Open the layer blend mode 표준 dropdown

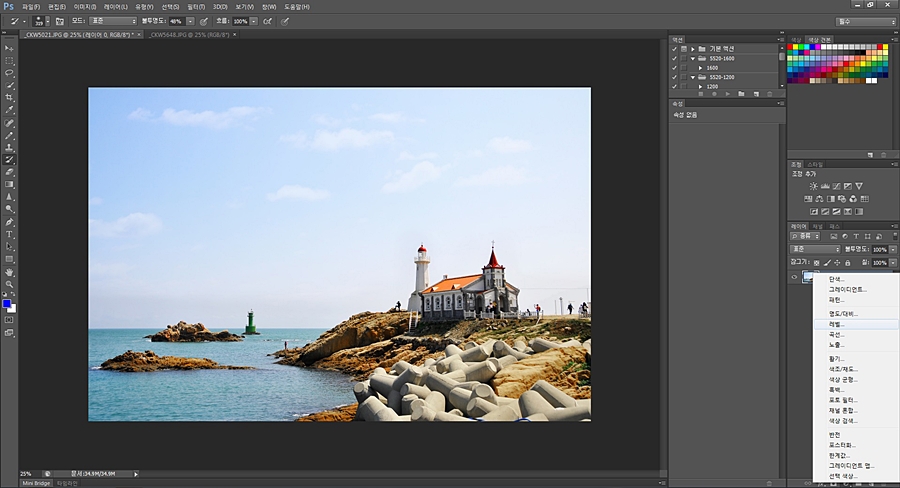tap(813, 249)
